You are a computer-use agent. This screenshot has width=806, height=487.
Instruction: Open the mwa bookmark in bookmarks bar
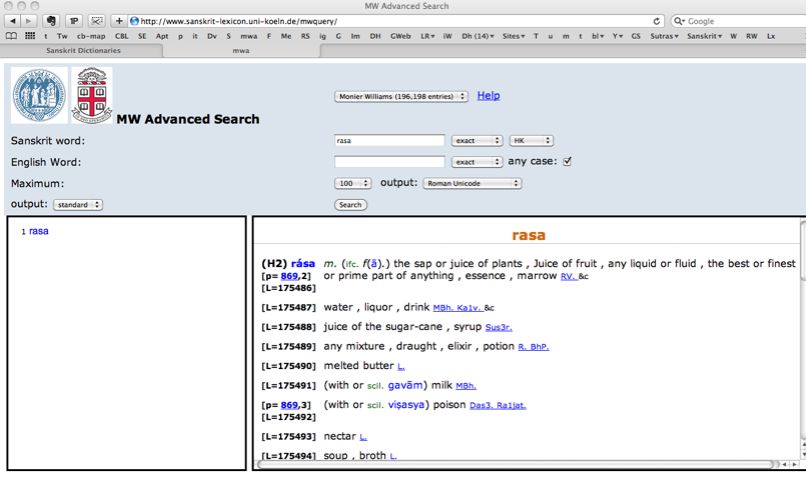pyautogui.click(x=249, y=36)
